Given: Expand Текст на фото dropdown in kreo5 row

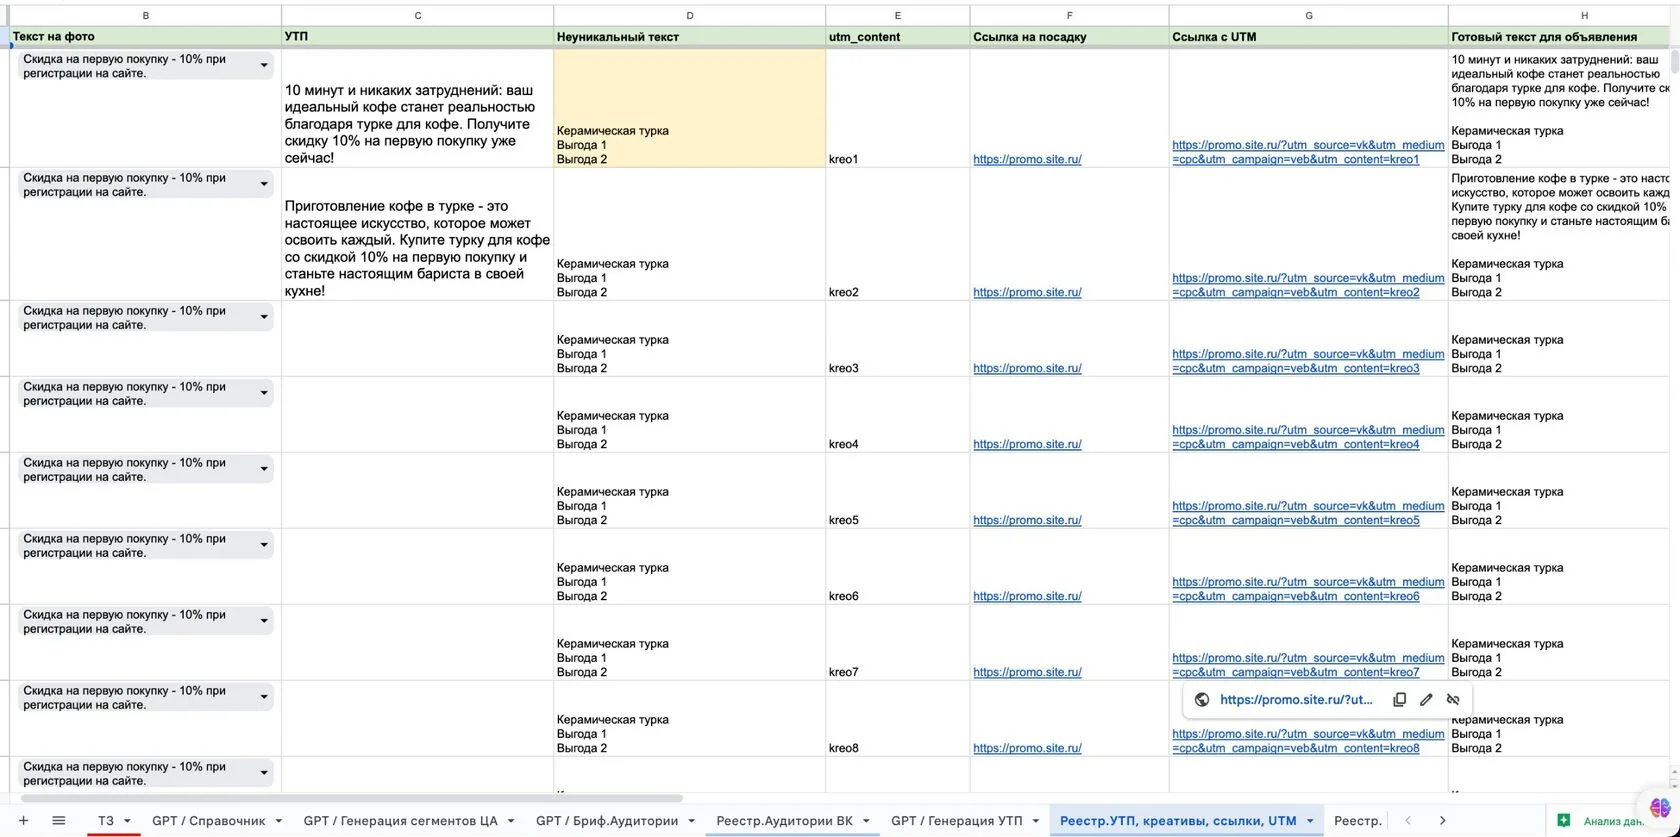Looking at the screenshot, I should tap(264, 470).
